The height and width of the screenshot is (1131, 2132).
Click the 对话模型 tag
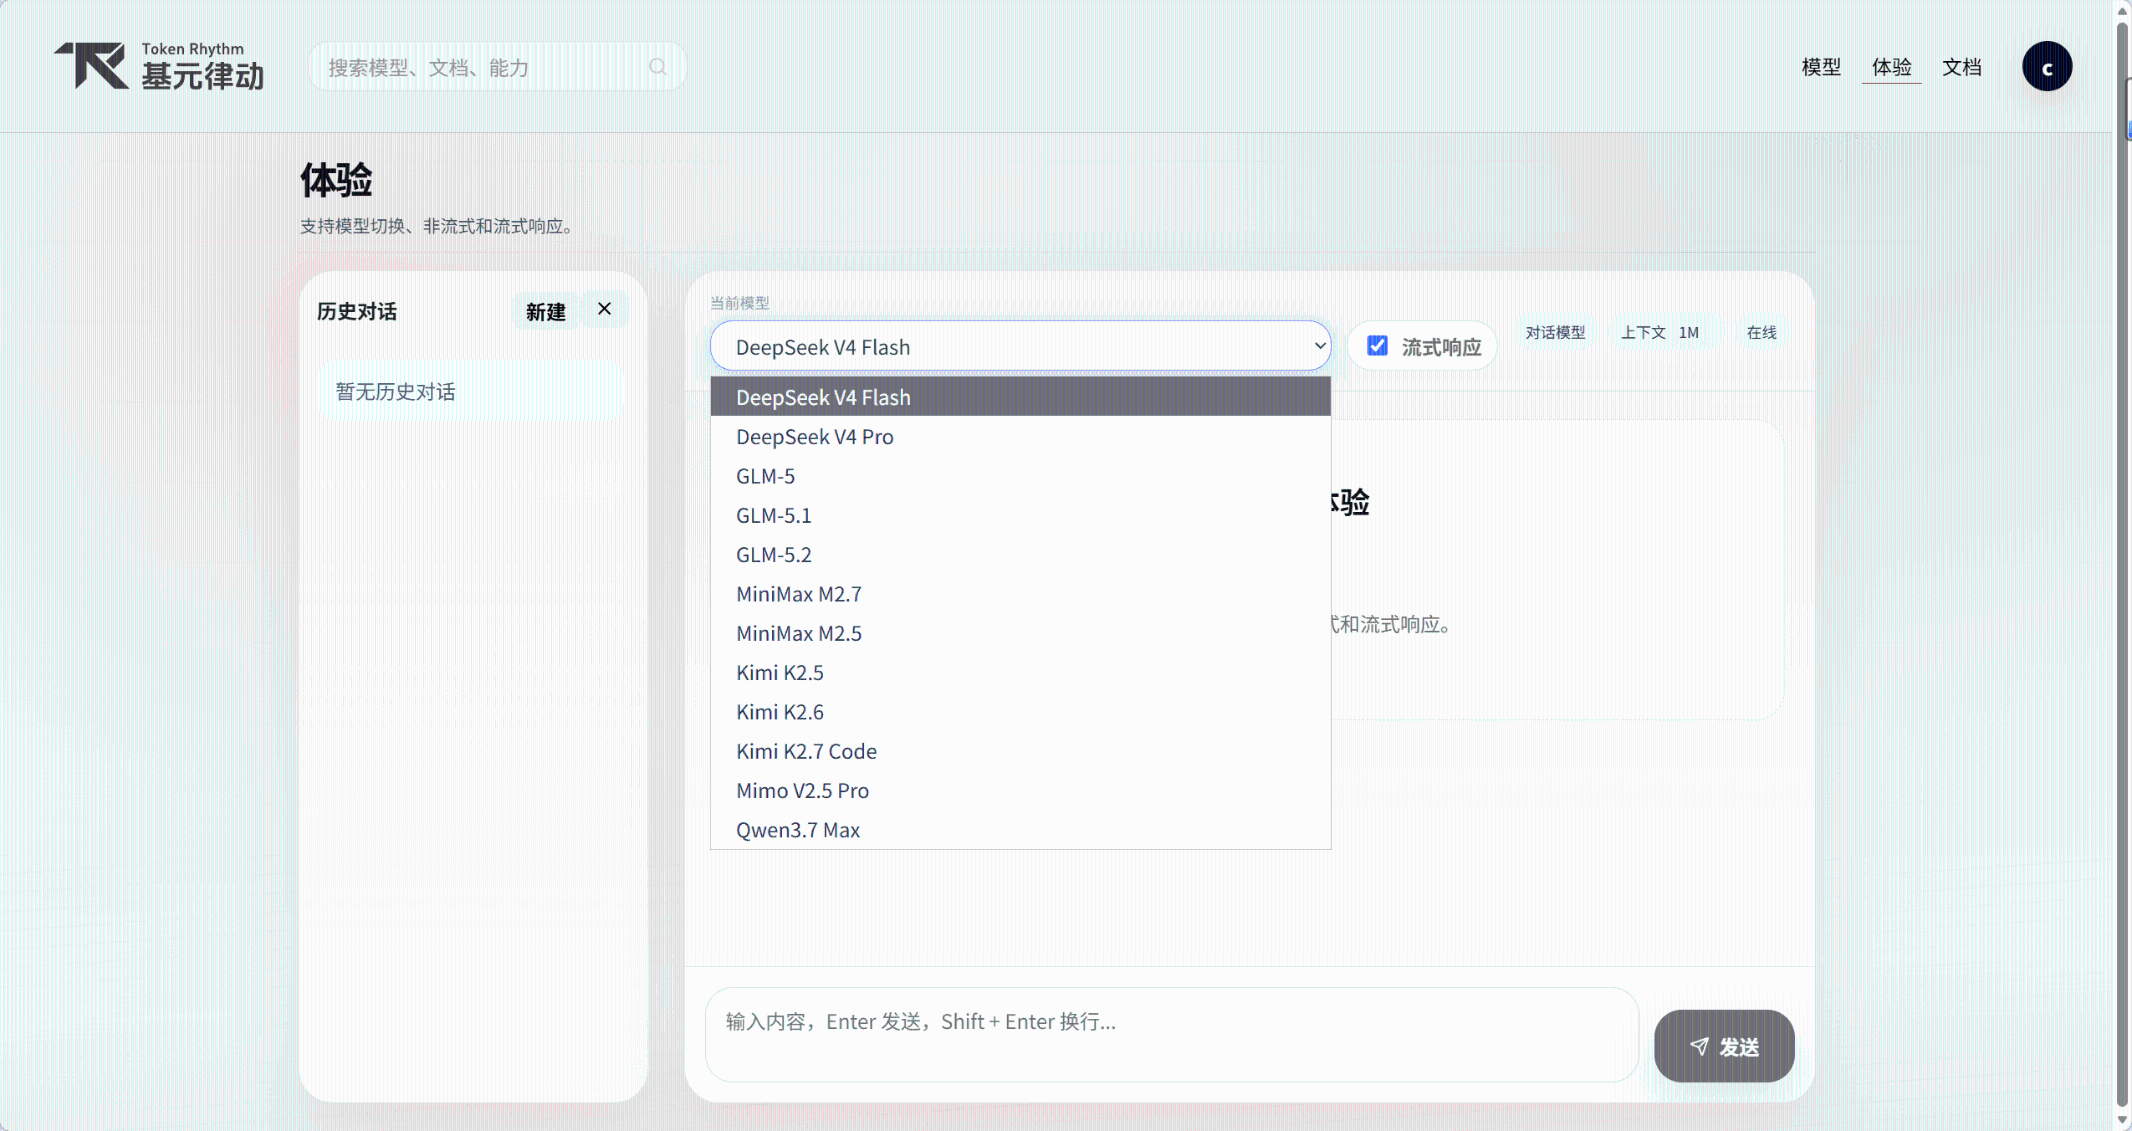click(x=1555, y=333)
